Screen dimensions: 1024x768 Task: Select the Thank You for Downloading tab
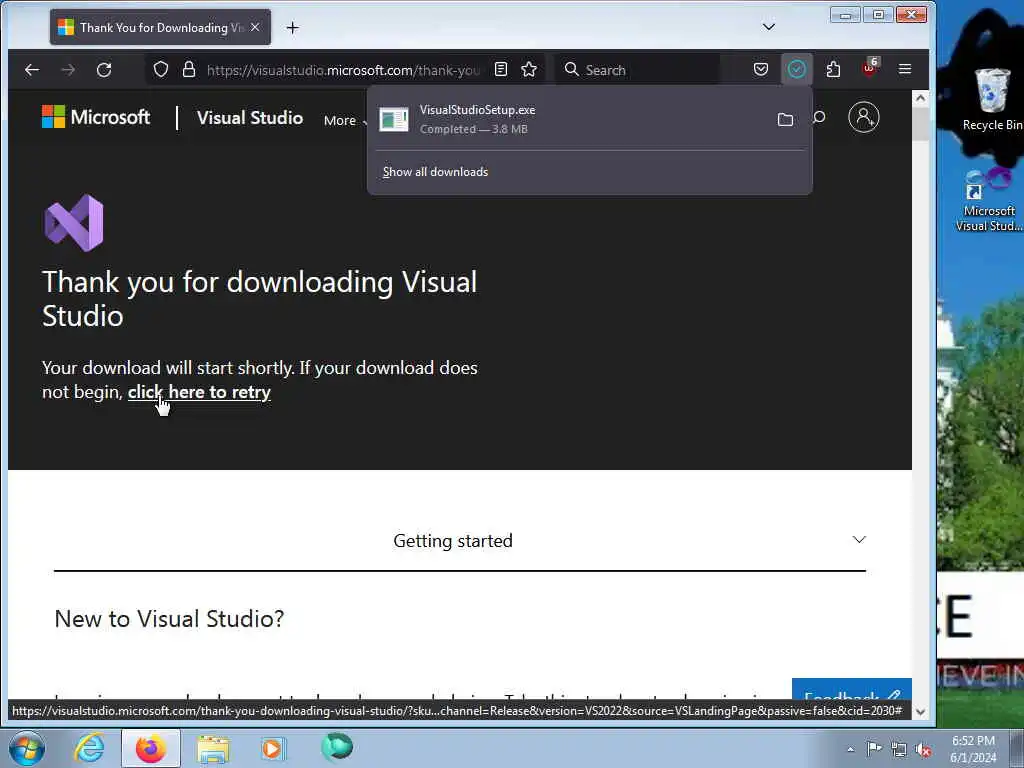point(160,27)
